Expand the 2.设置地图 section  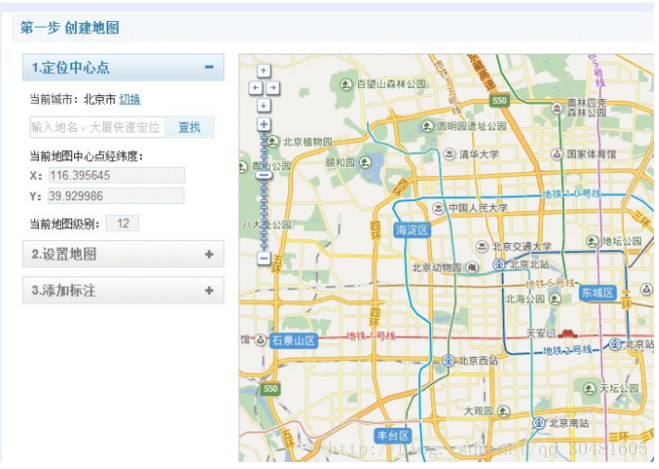(209, 254)
